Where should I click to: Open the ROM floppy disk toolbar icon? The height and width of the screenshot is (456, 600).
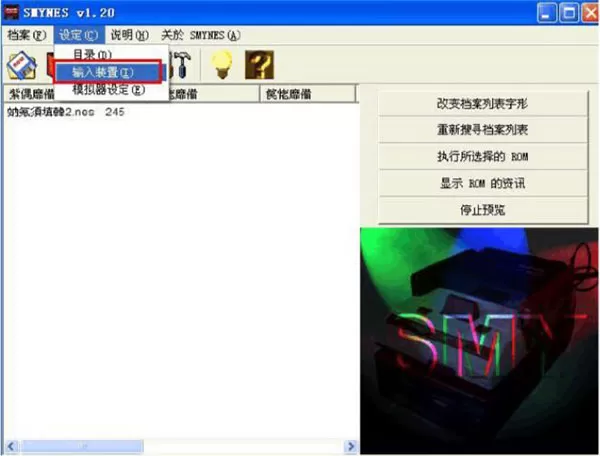click(x=21, y=65)
